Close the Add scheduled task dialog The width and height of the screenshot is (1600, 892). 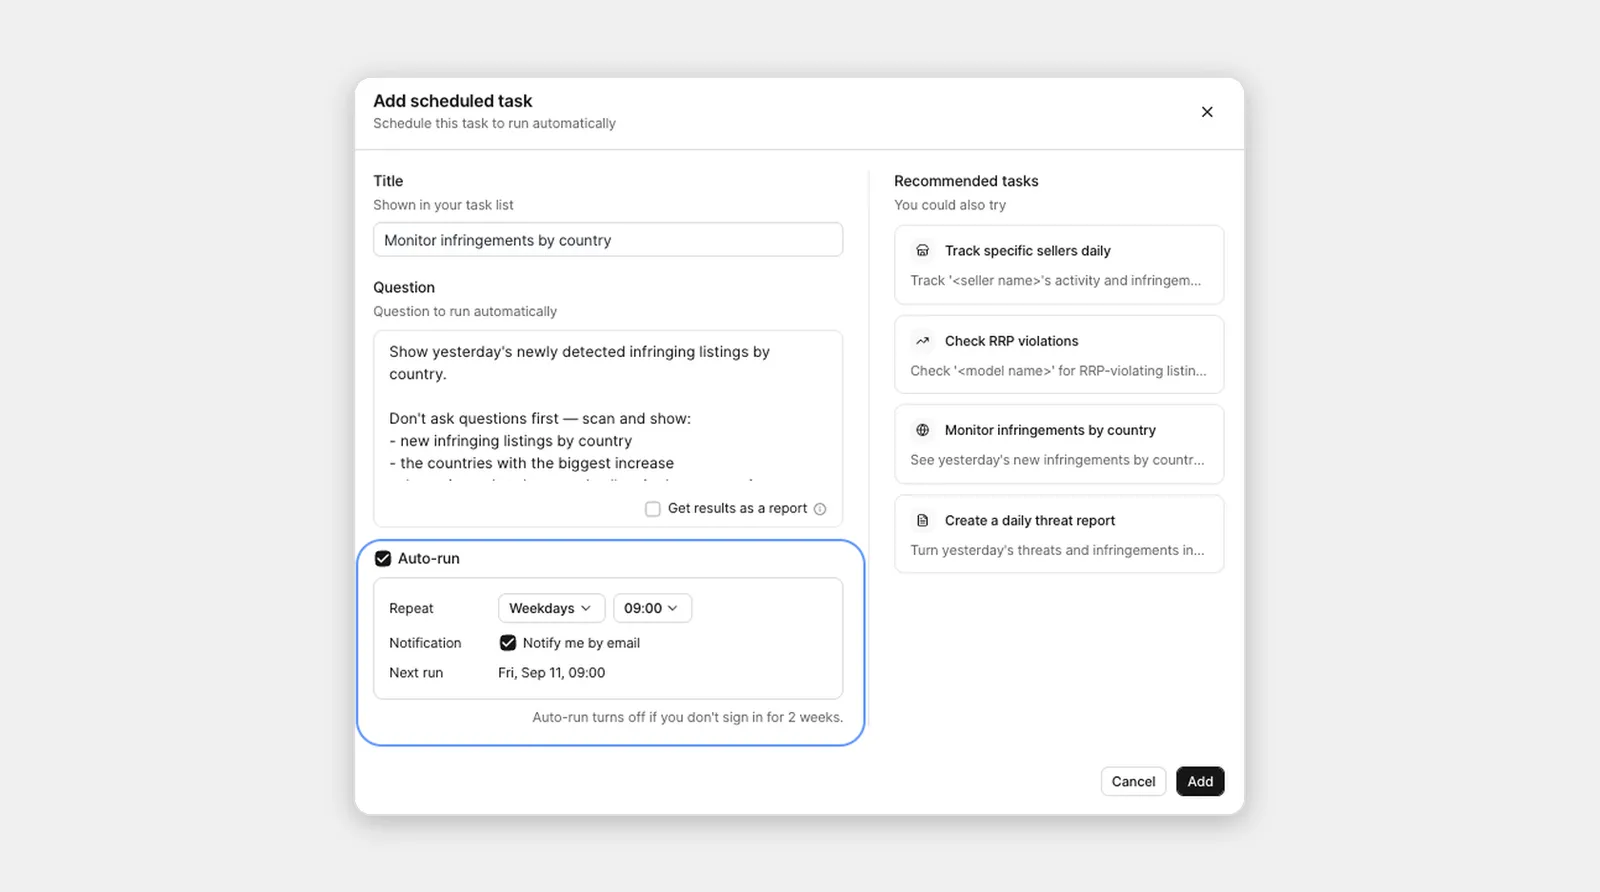[x=1207, y=112]
